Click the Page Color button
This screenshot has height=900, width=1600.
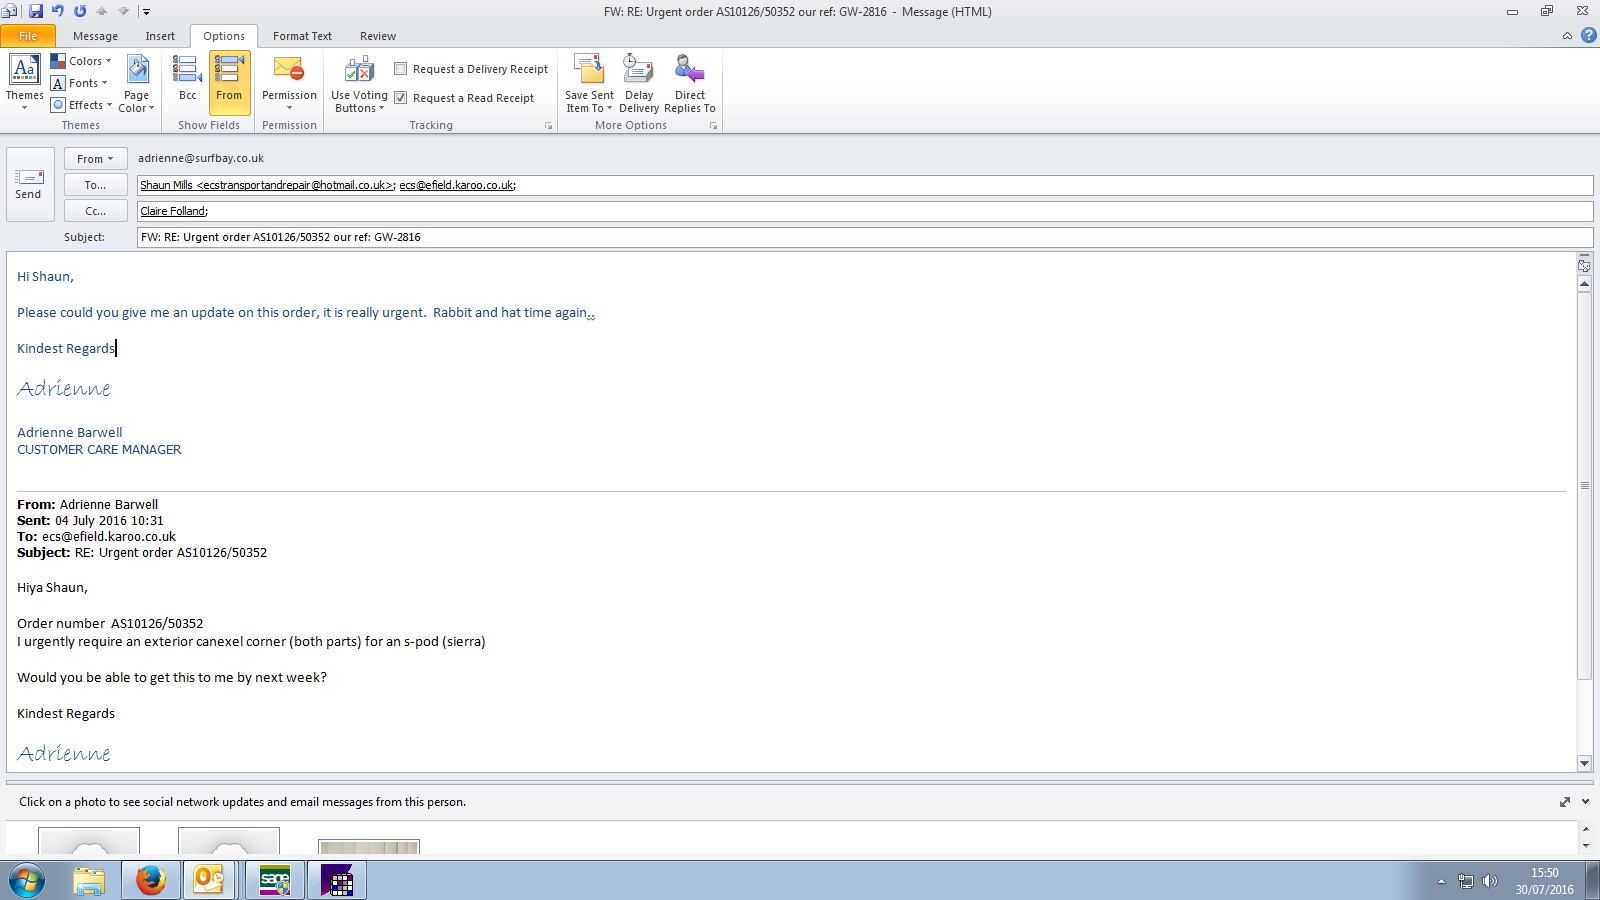coord(137,83)
